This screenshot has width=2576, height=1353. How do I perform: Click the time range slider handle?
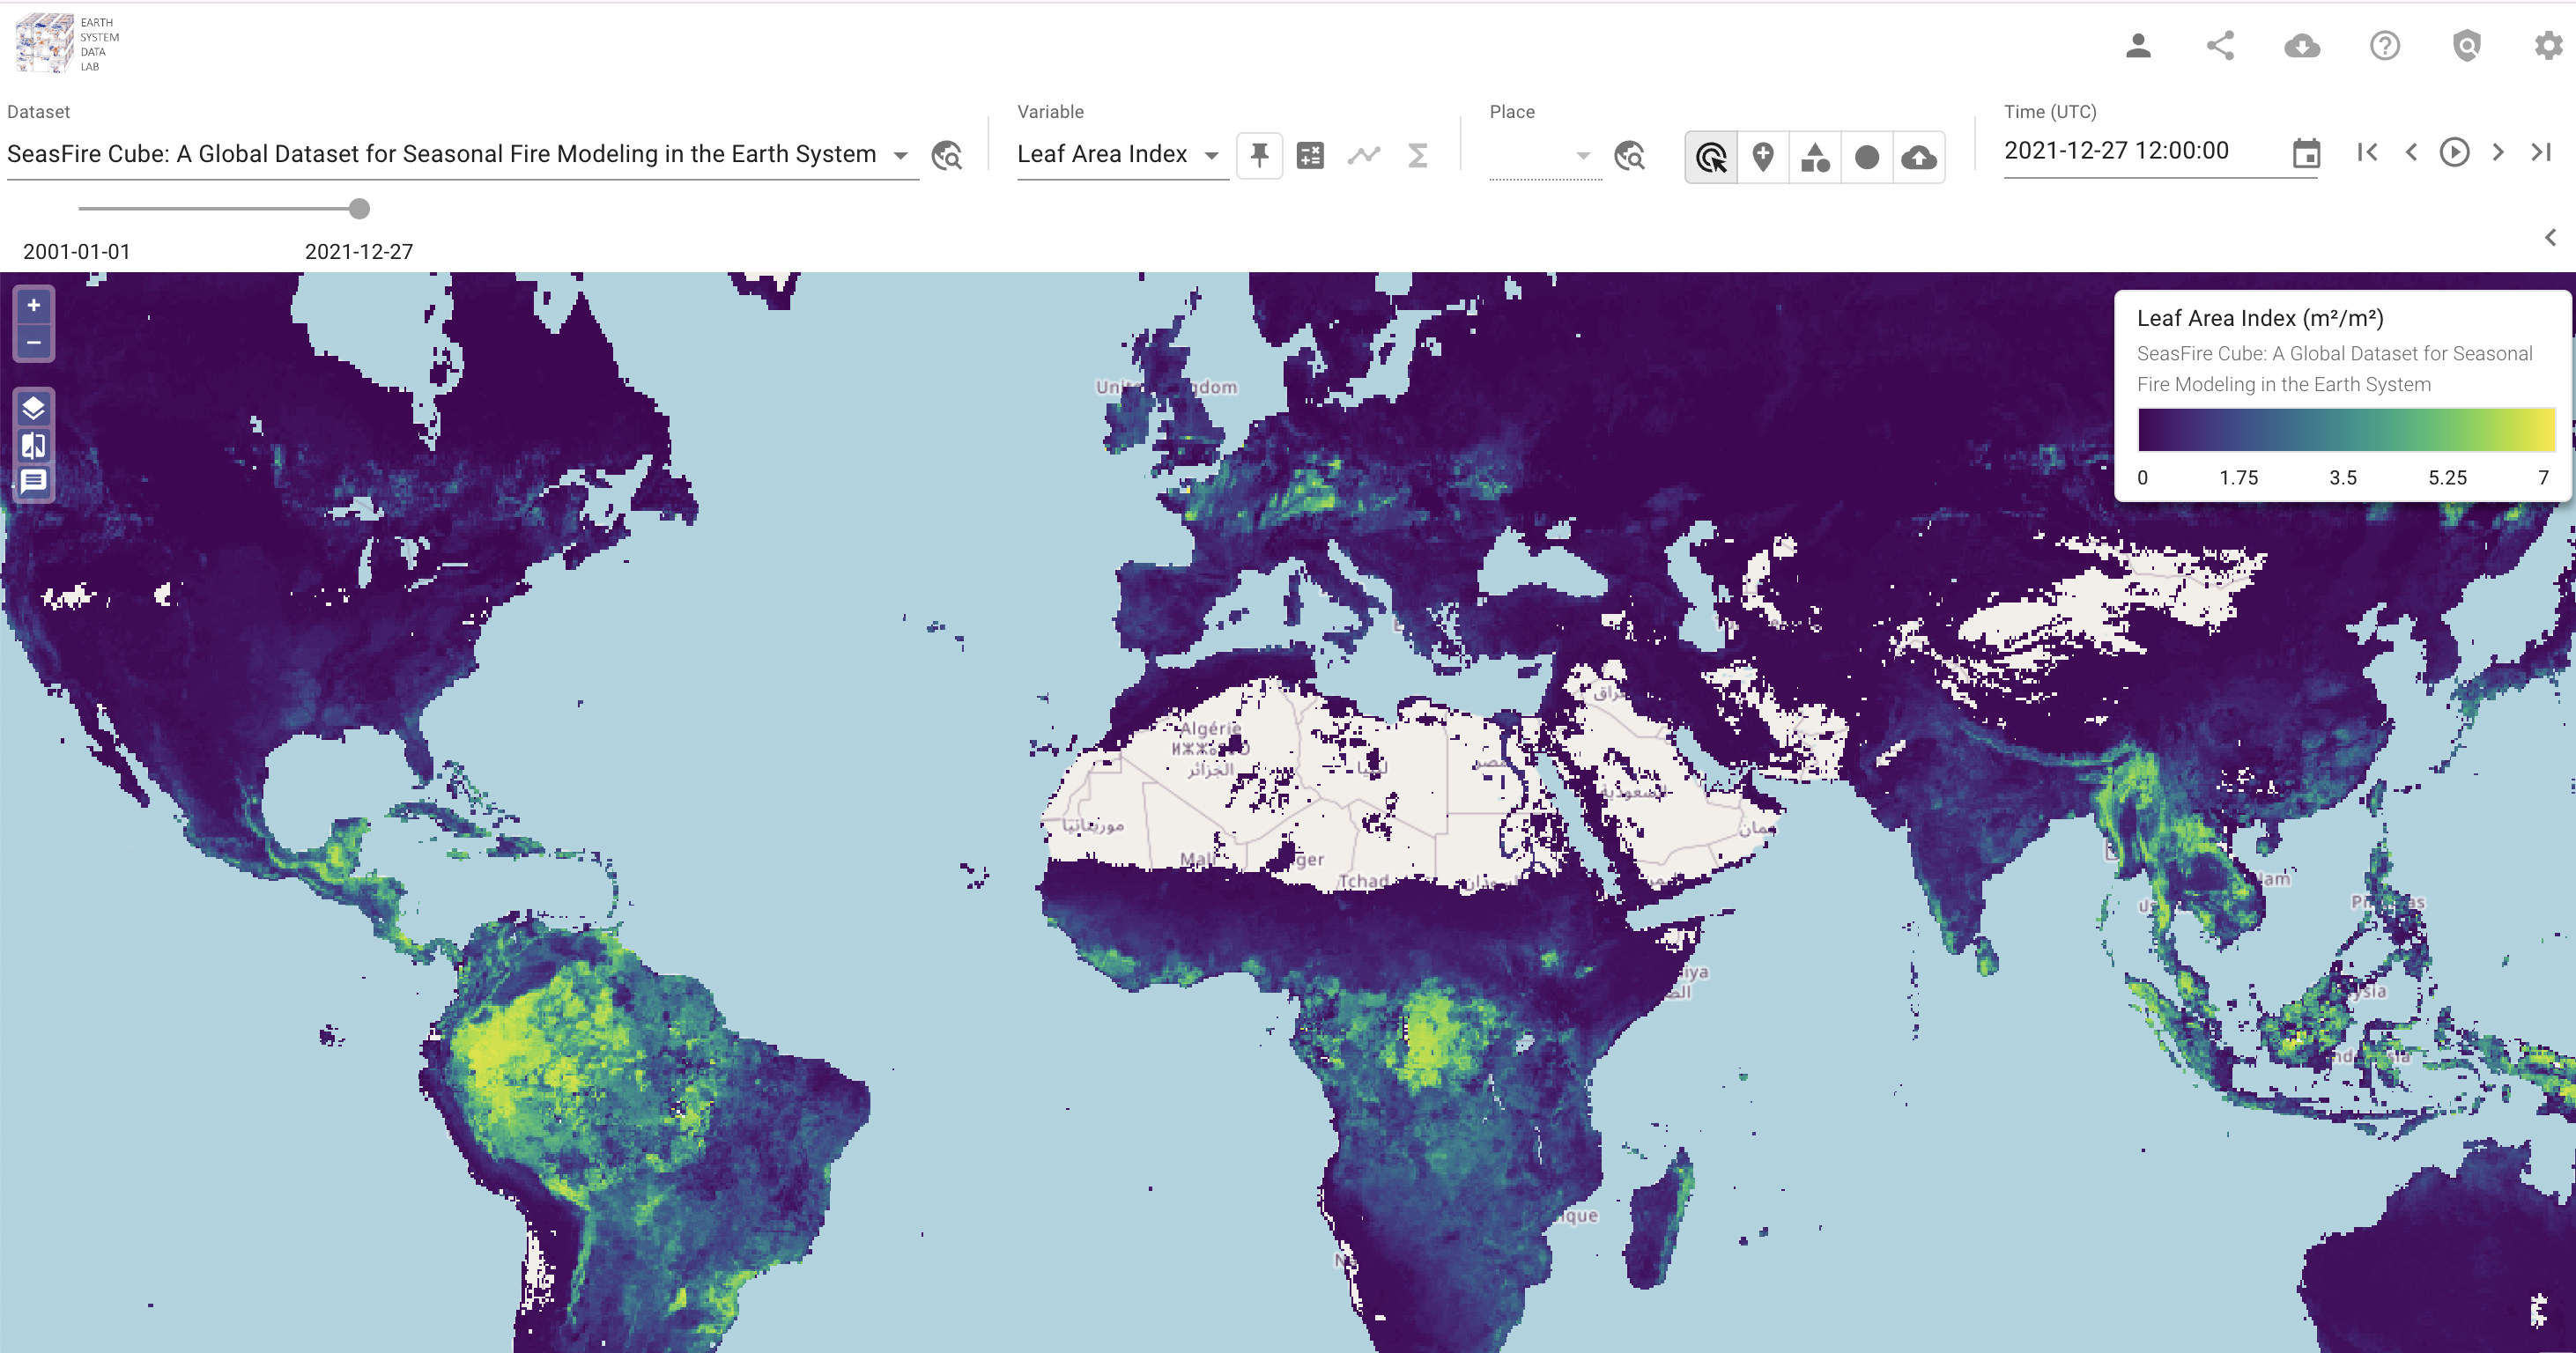pos(359,209)
